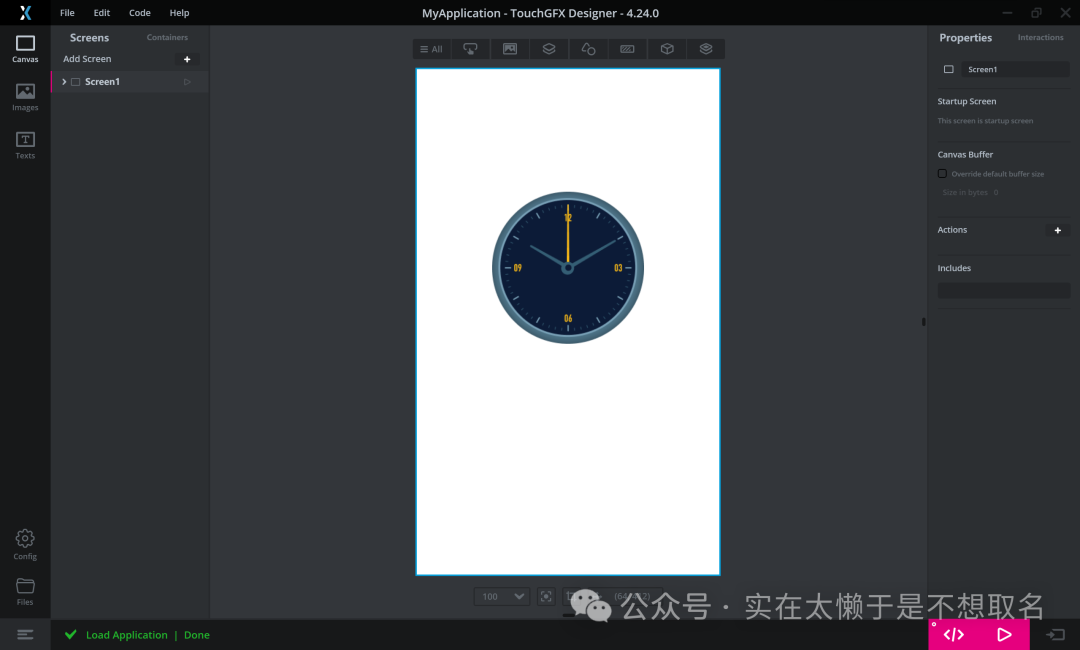Open the Progress Indicators widget category

tap(627, 49)
